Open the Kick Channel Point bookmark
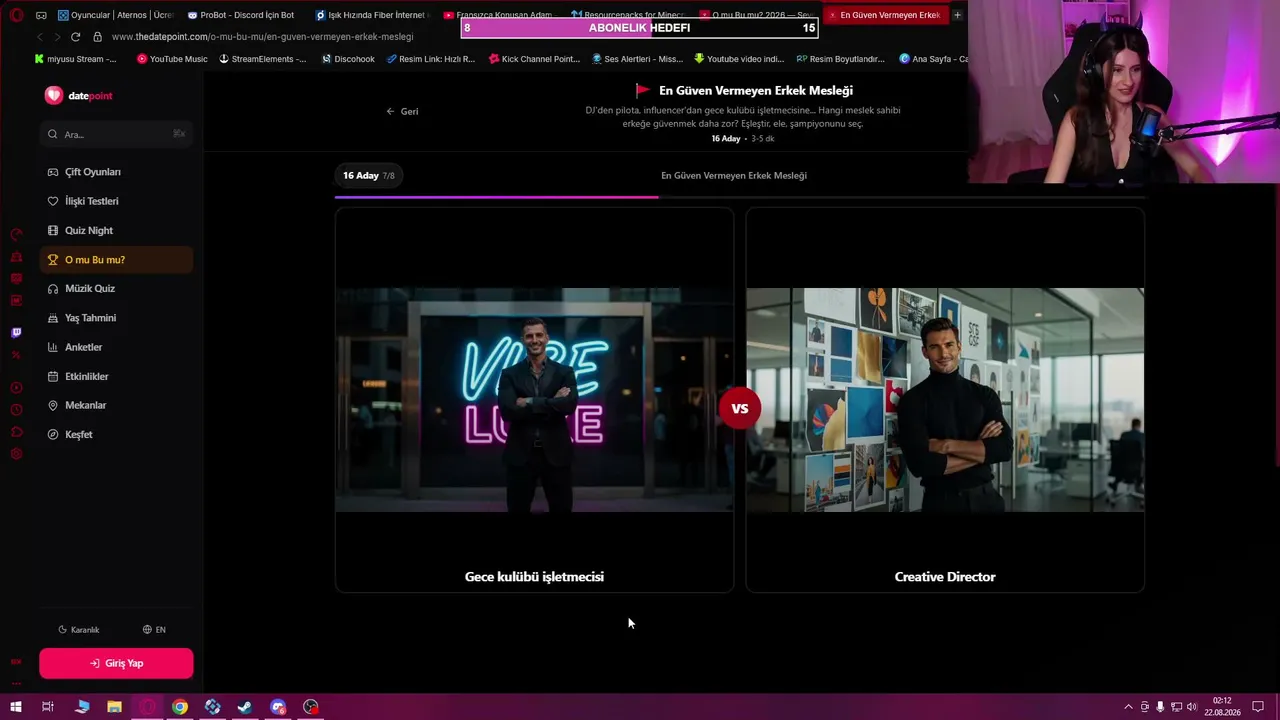1280x720 pixels. coord(534,59)
